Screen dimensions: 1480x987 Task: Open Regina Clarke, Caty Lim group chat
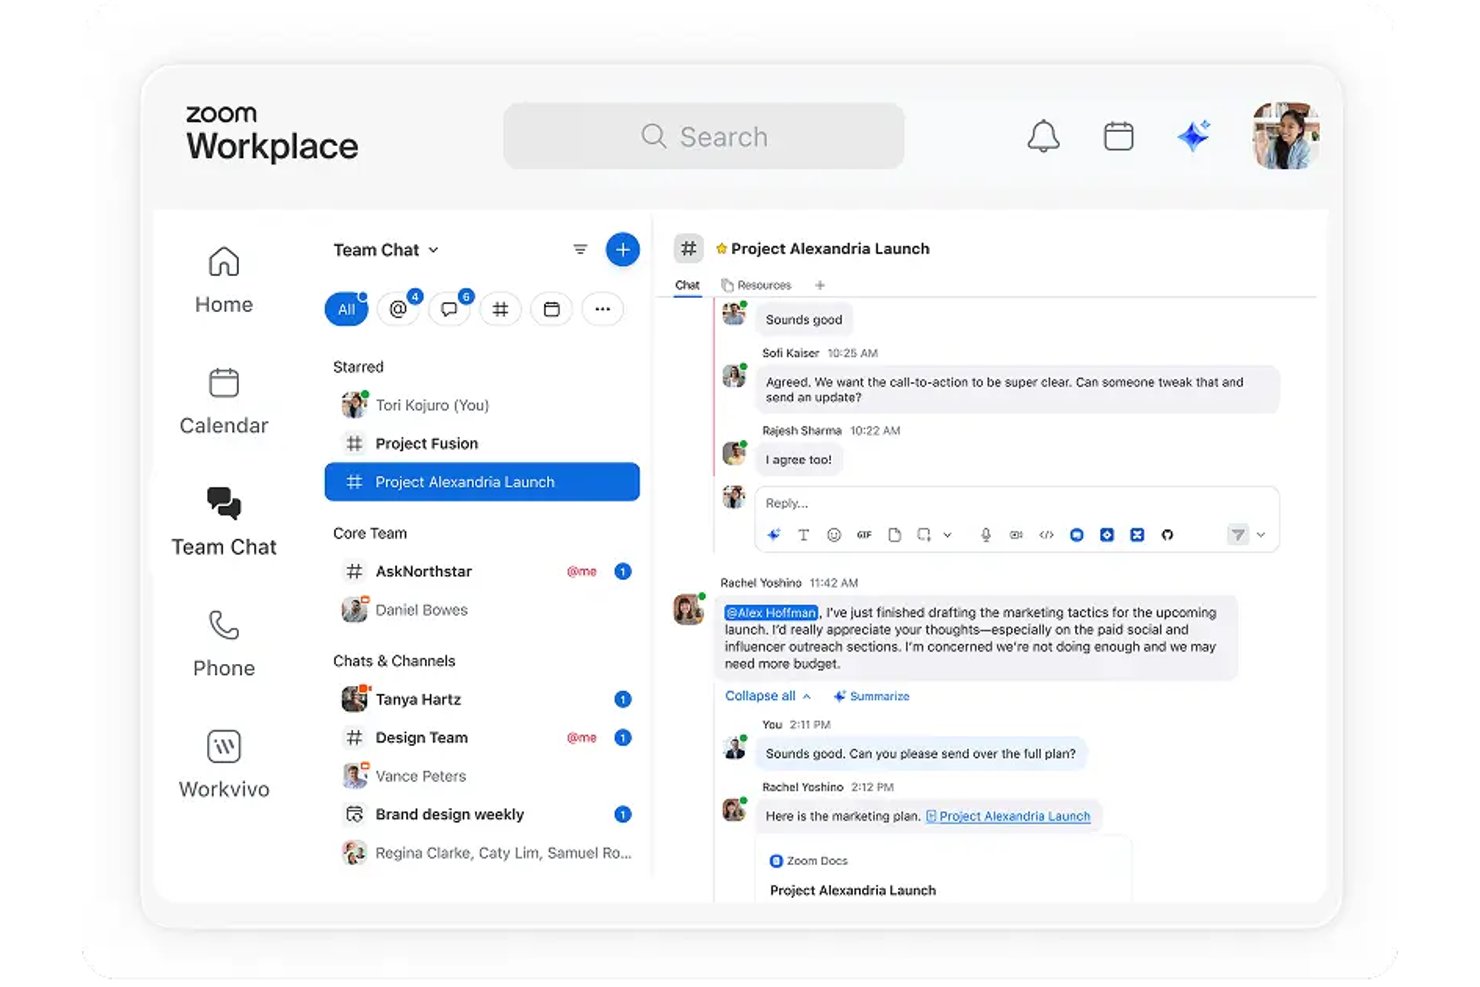[482, 853]
